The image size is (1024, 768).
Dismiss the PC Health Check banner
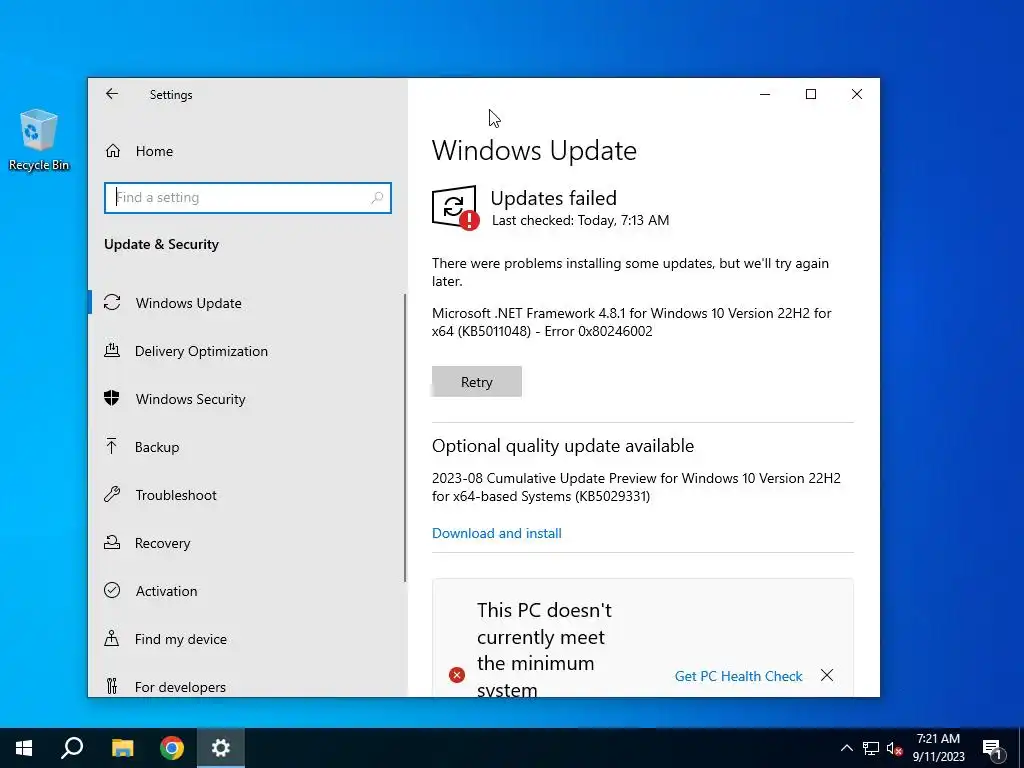[x=827, y=675]
